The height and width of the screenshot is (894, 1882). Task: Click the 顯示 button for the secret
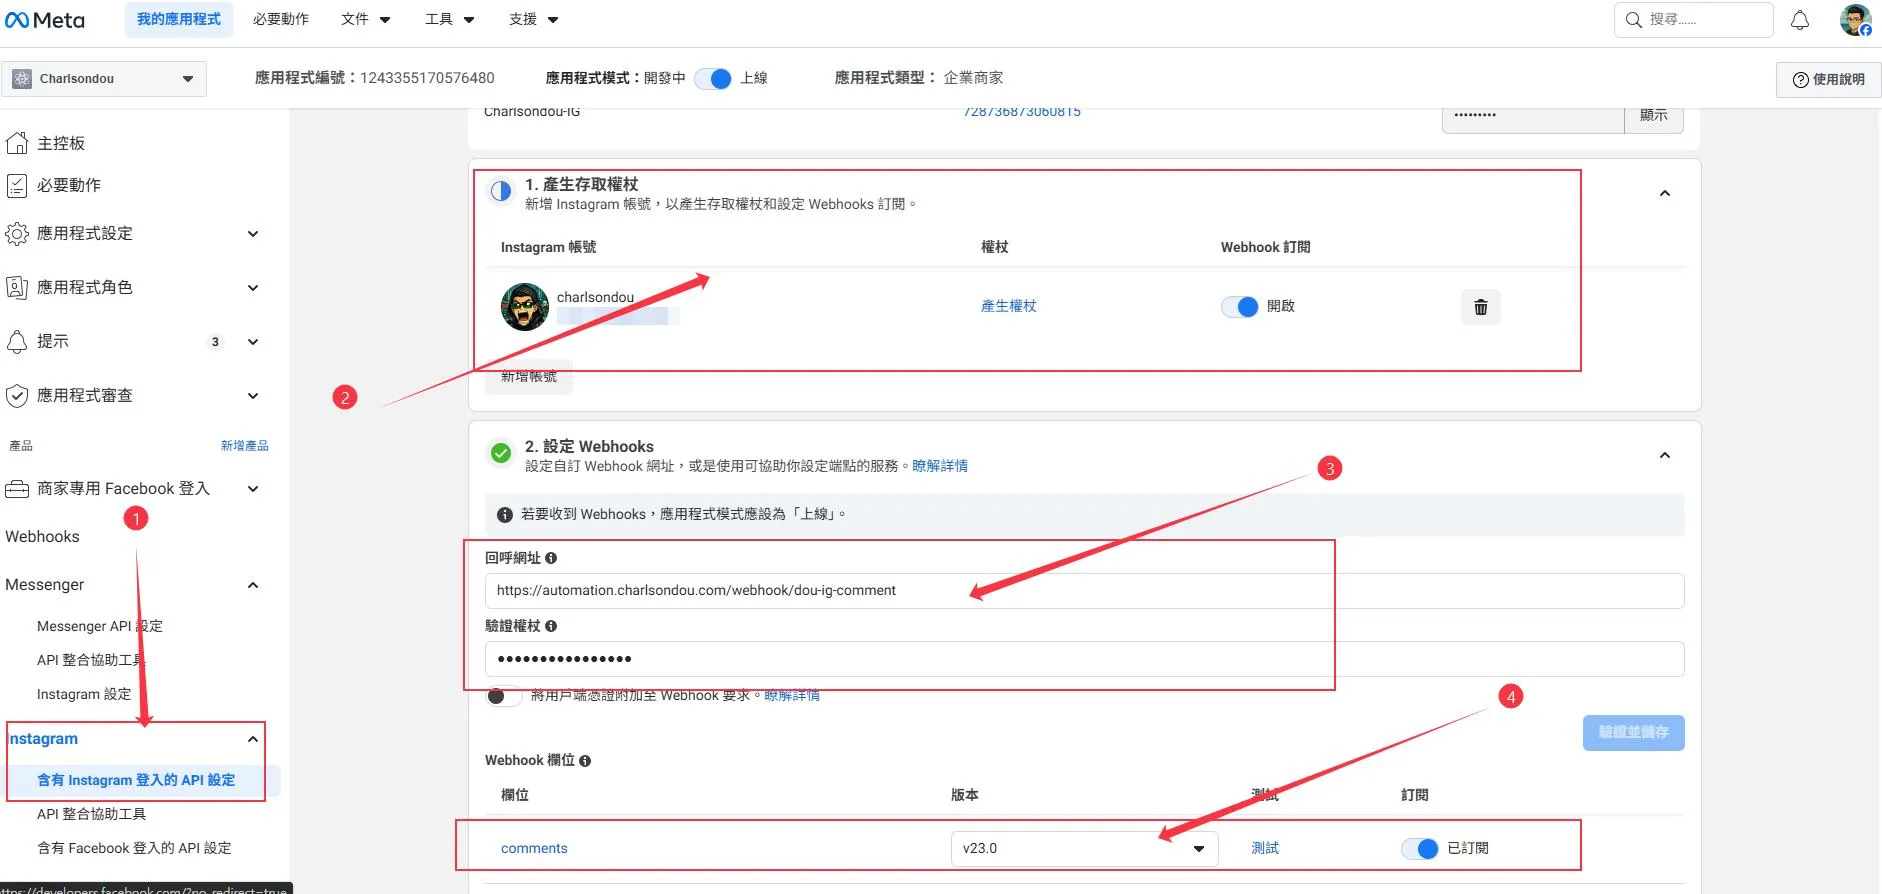1653,116
